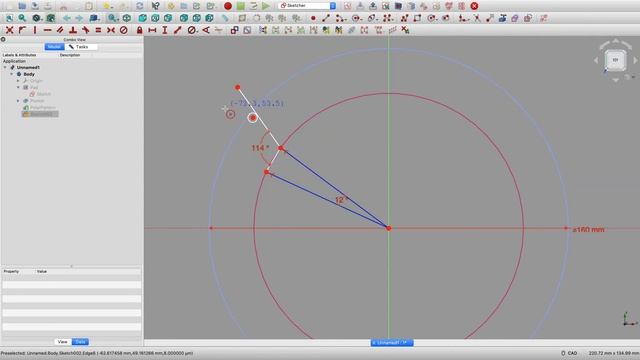Click the navigation cube face

click(616, 60)
